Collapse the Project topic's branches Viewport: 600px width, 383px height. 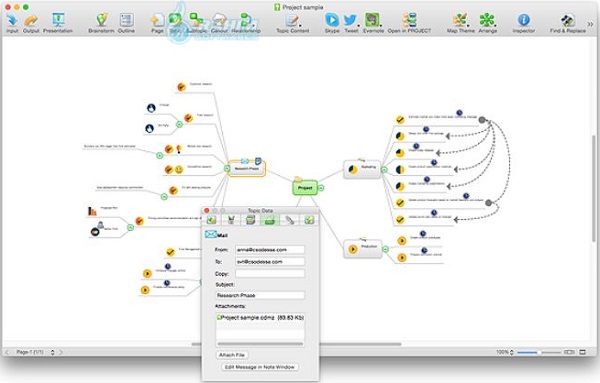pyautogui.click(x=321, y=188)
